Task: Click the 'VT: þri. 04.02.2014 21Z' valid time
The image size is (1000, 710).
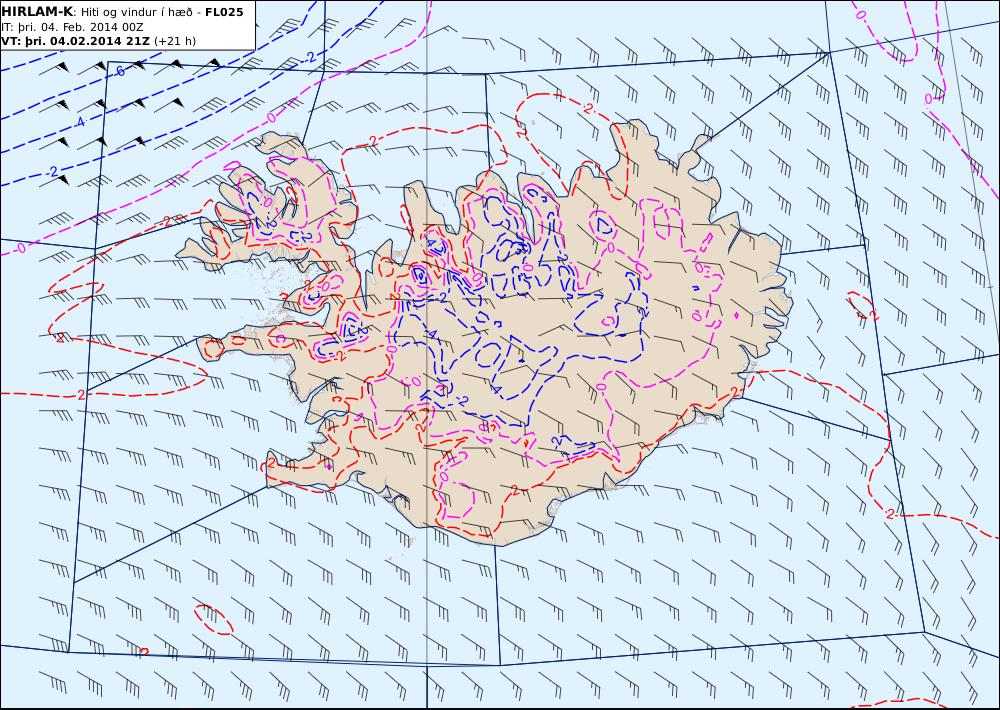Action: pos(76,41)
